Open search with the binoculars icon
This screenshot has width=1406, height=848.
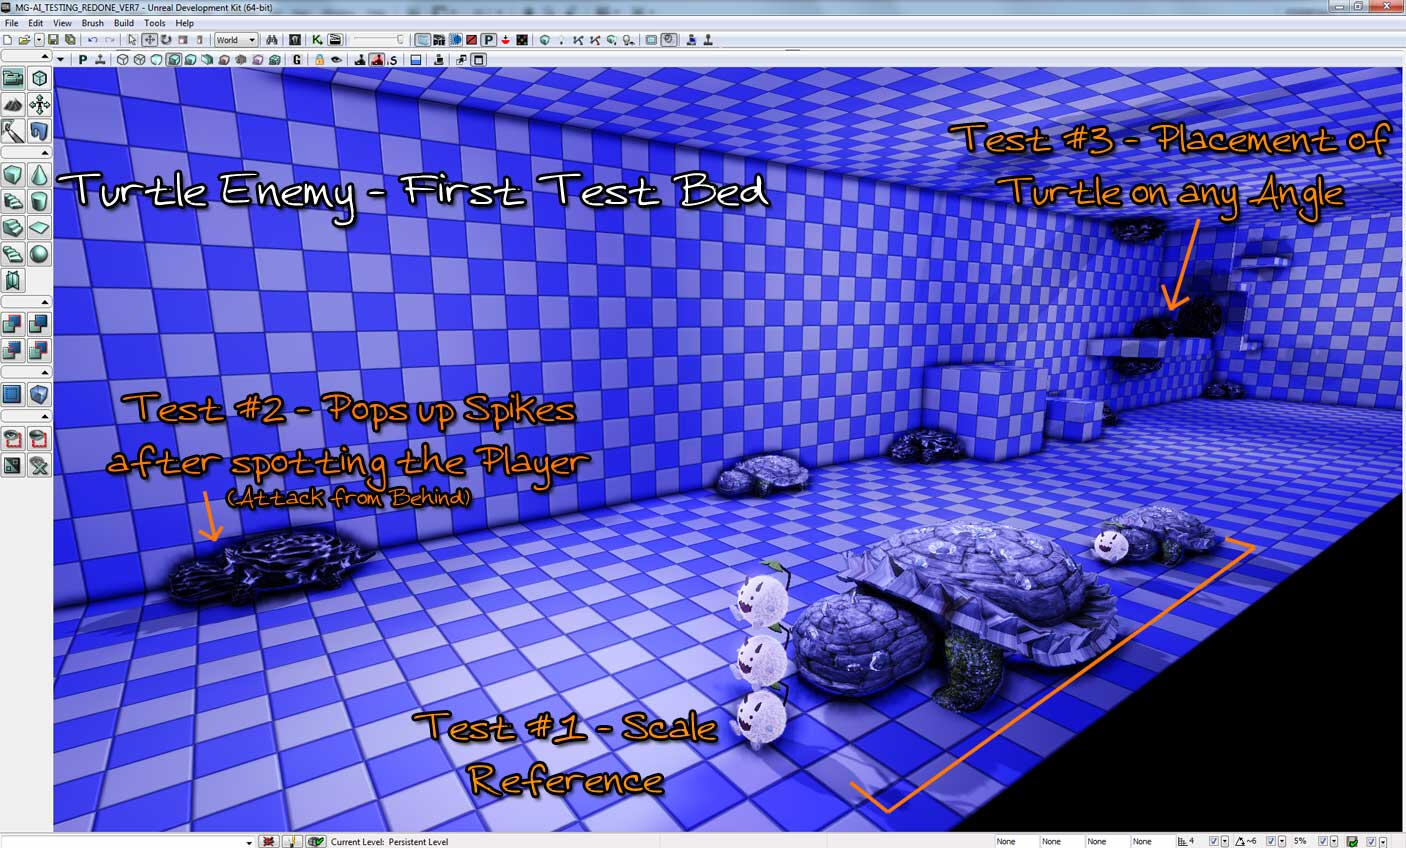[x=271, y=40]
